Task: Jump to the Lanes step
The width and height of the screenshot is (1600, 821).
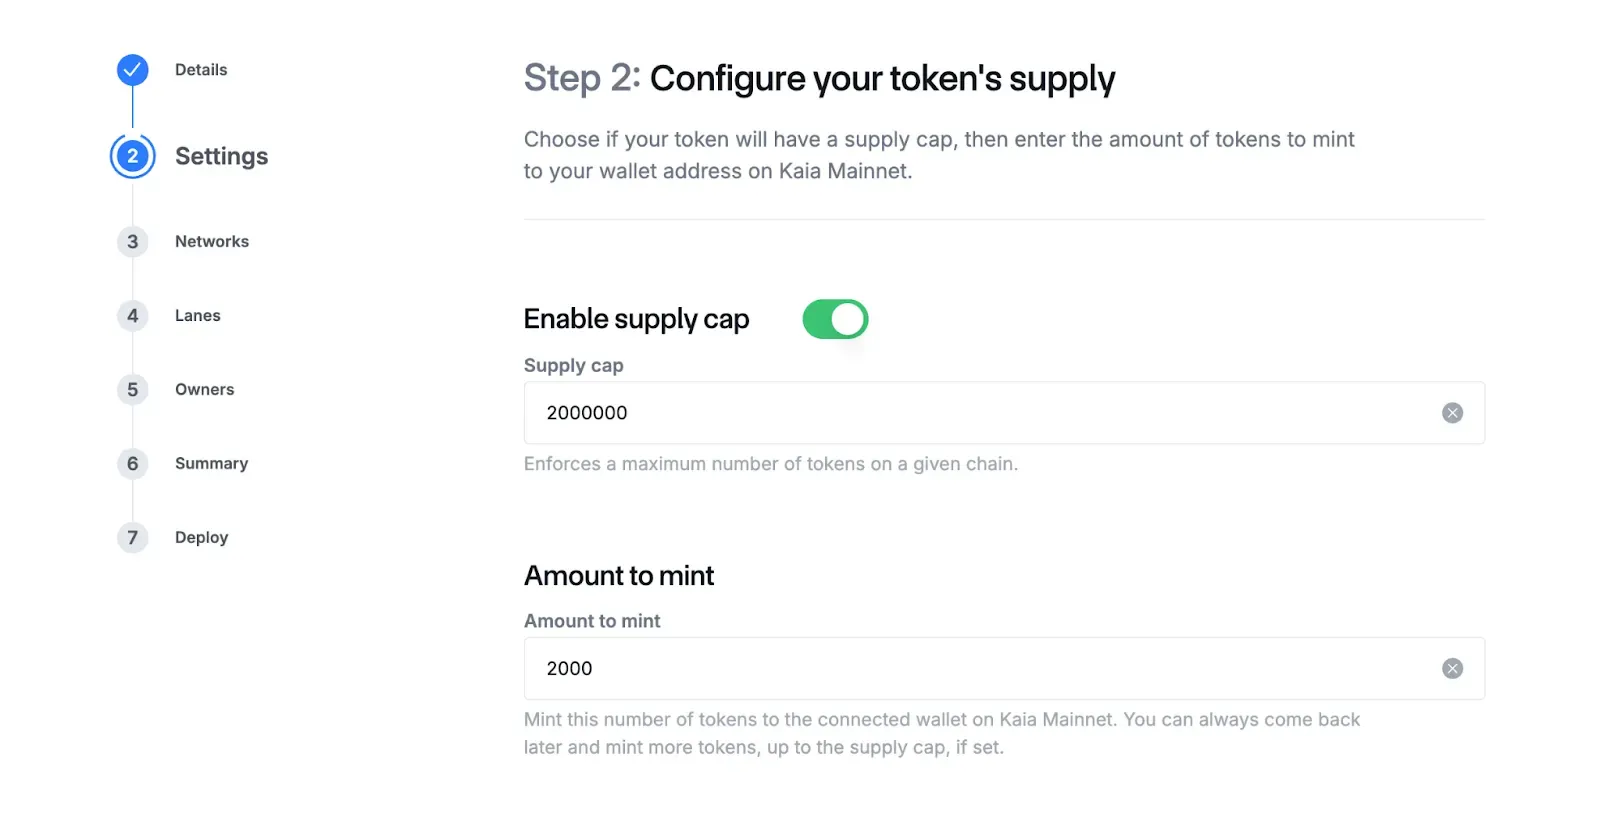Action: tap(198, 316)
